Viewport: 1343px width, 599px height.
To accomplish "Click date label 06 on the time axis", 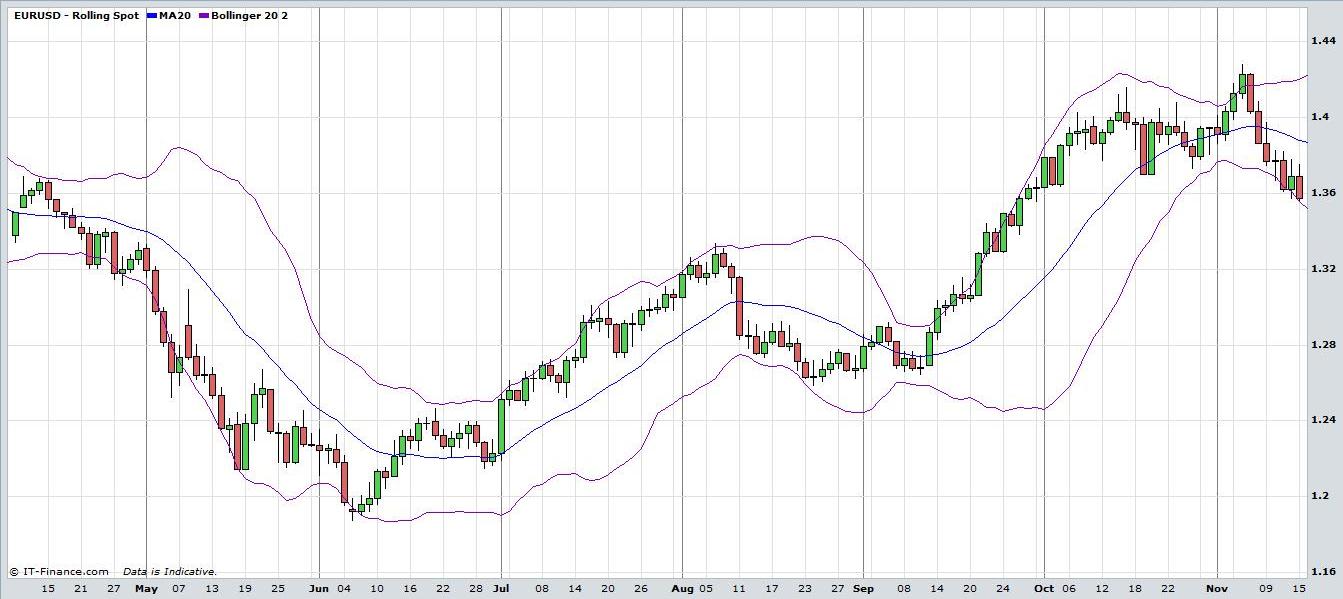I will 1069,589.
